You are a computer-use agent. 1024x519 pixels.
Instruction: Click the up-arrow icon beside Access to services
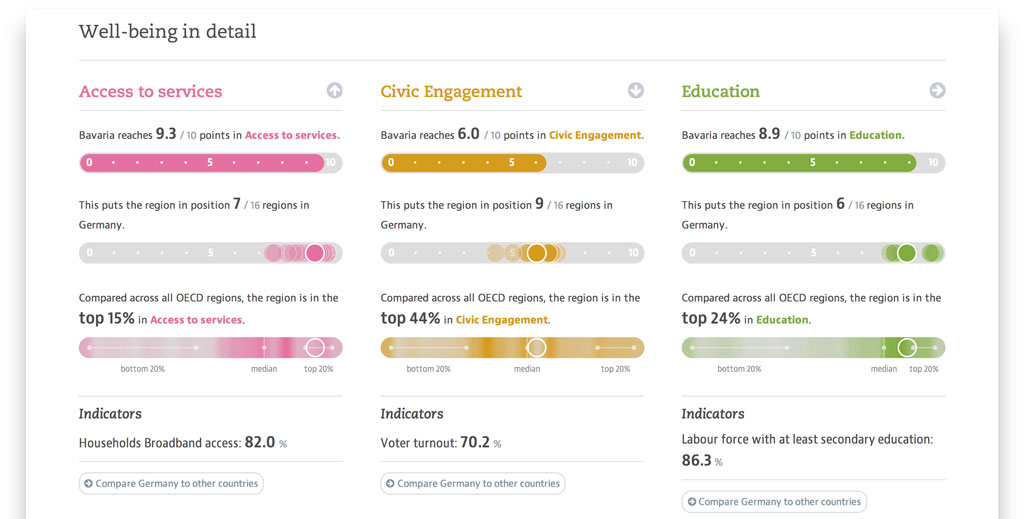pyautogui.click(x=334, y=91)
